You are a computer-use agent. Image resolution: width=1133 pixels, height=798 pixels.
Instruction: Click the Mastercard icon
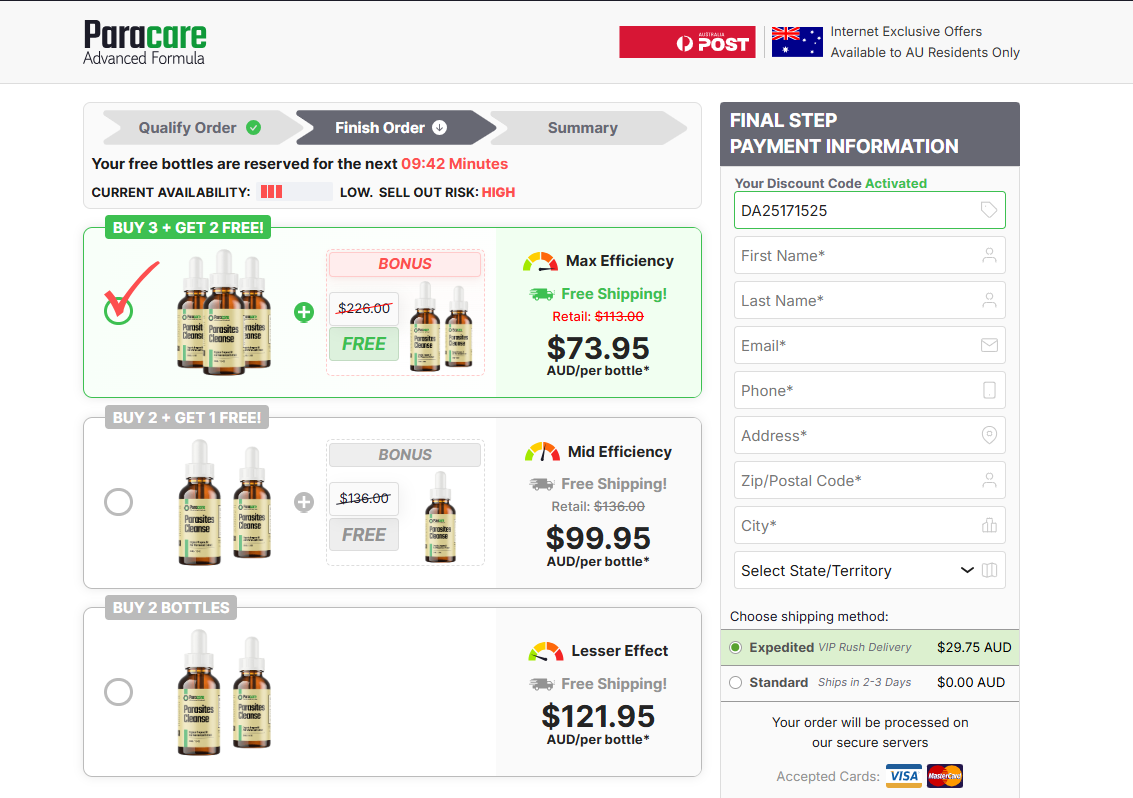click(x=944, y=776)
